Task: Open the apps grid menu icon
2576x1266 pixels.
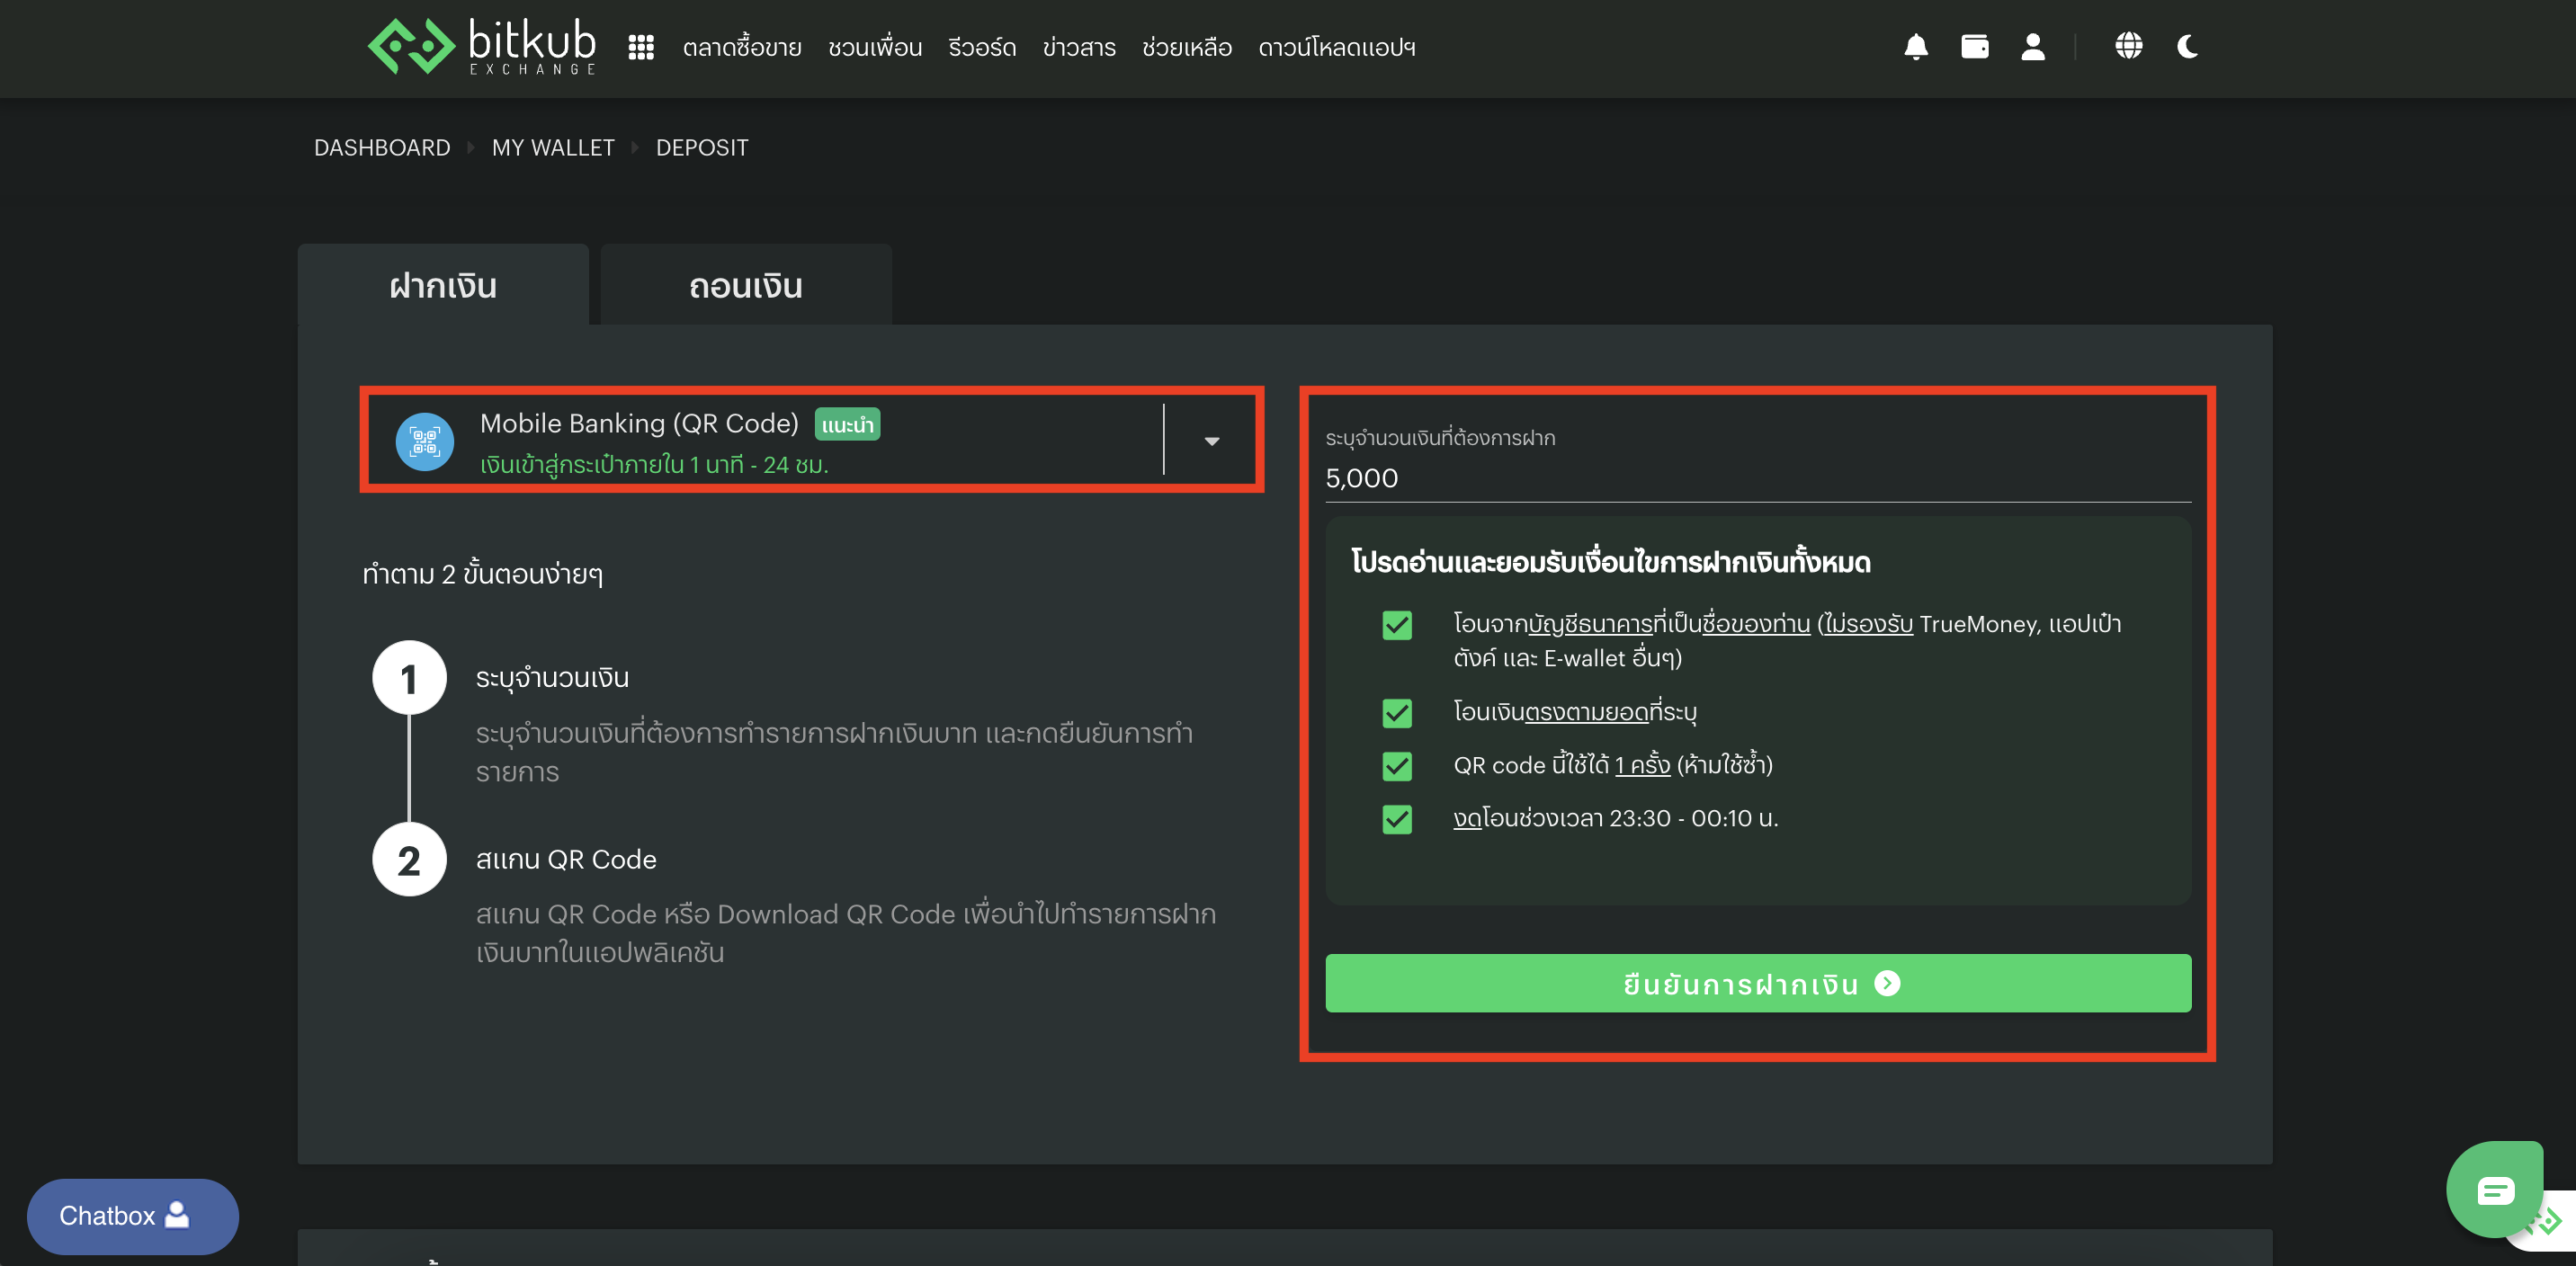Action: coord(641,47)
